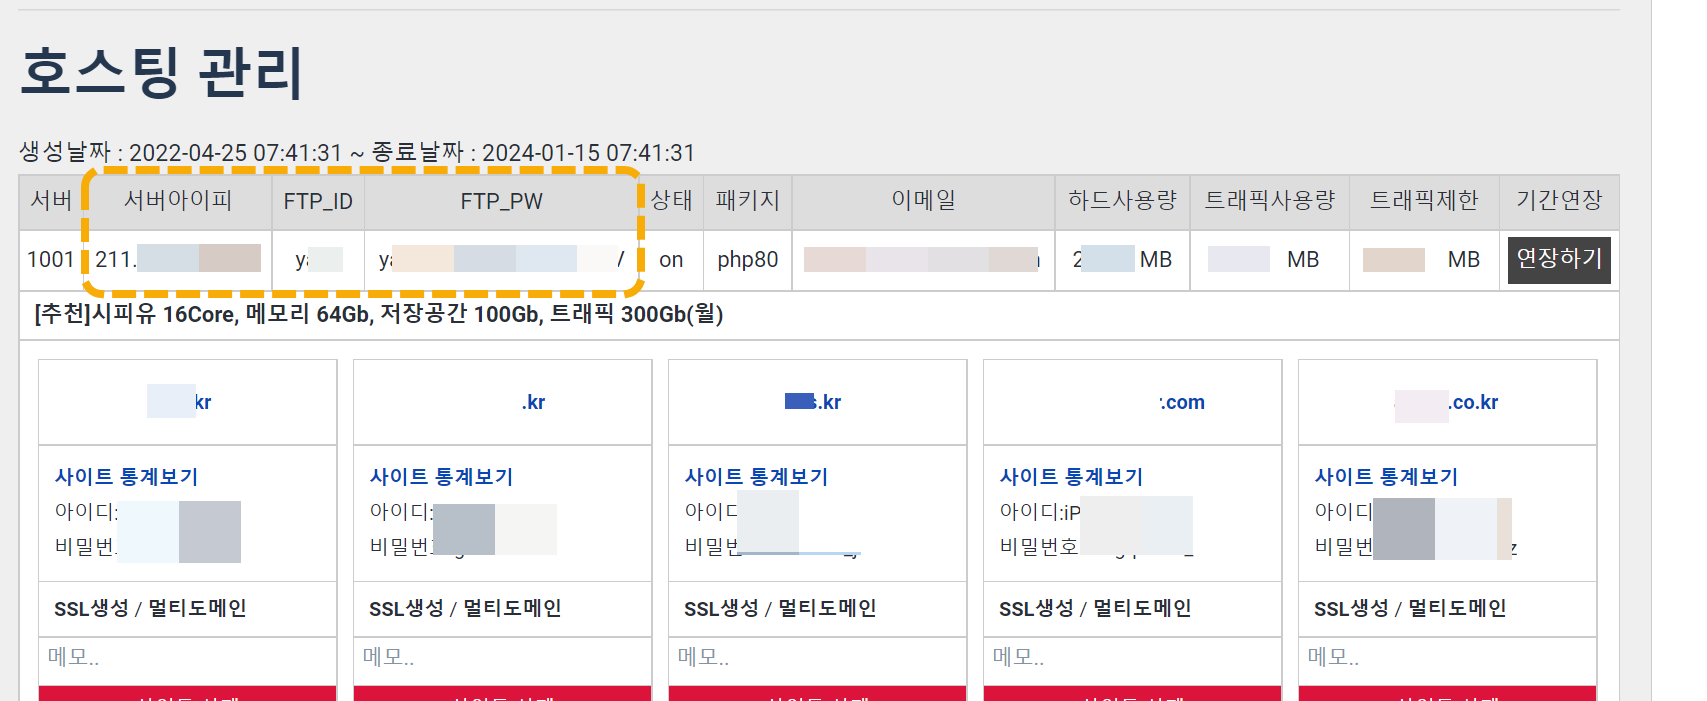Open 사이트 통계보기 for the second .kr card
Screen dimensions: 1707x701
pos(441,477)
